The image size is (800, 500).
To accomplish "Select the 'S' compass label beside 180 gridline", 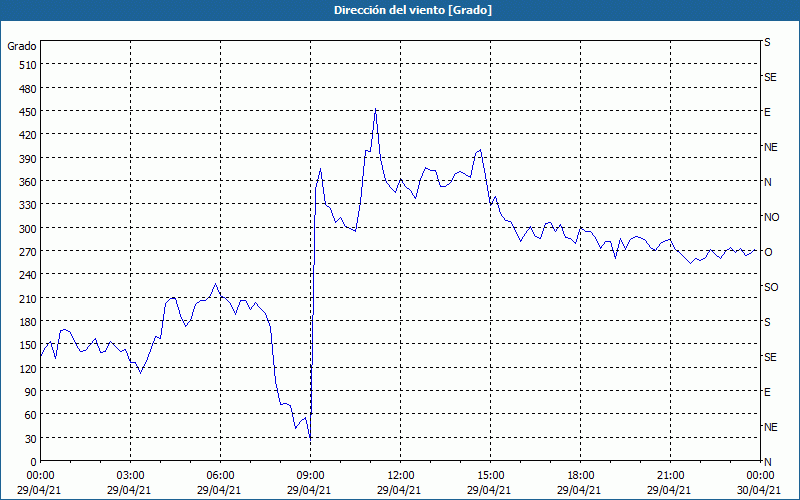I will pyautogui.click(x=767, y=322).
